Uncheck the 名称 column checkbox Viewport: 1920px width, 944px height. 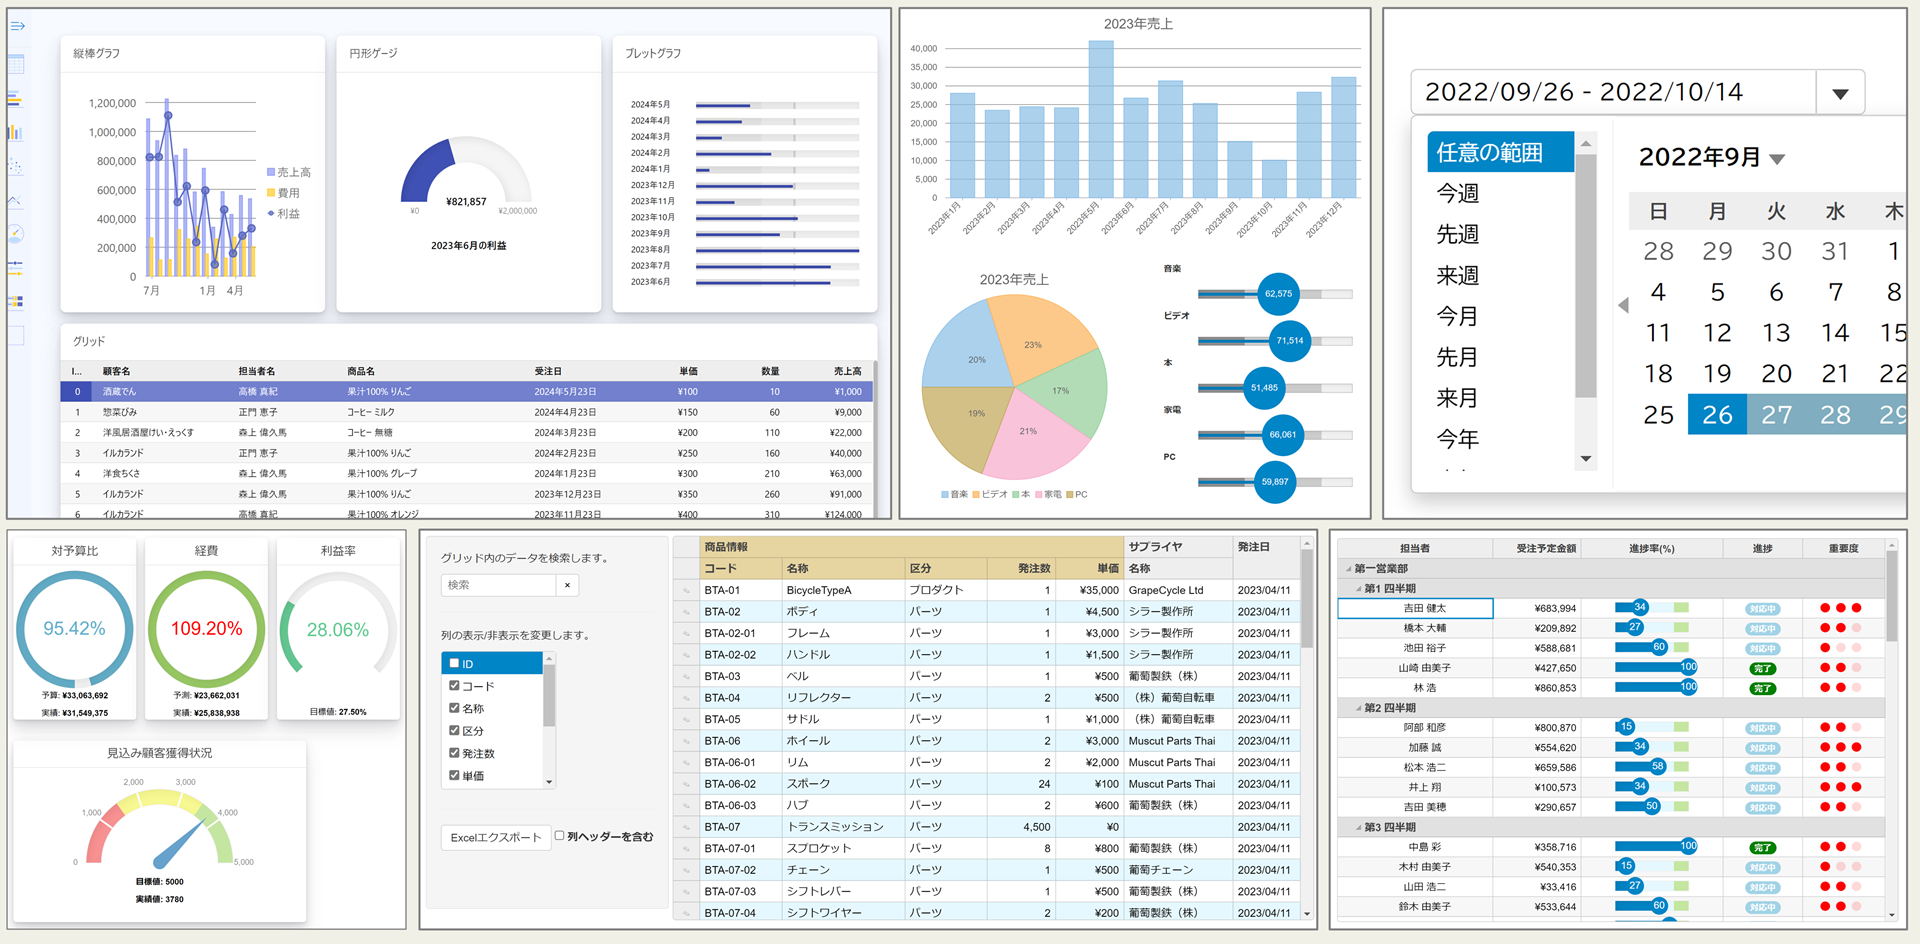click(x=454, y=707)
